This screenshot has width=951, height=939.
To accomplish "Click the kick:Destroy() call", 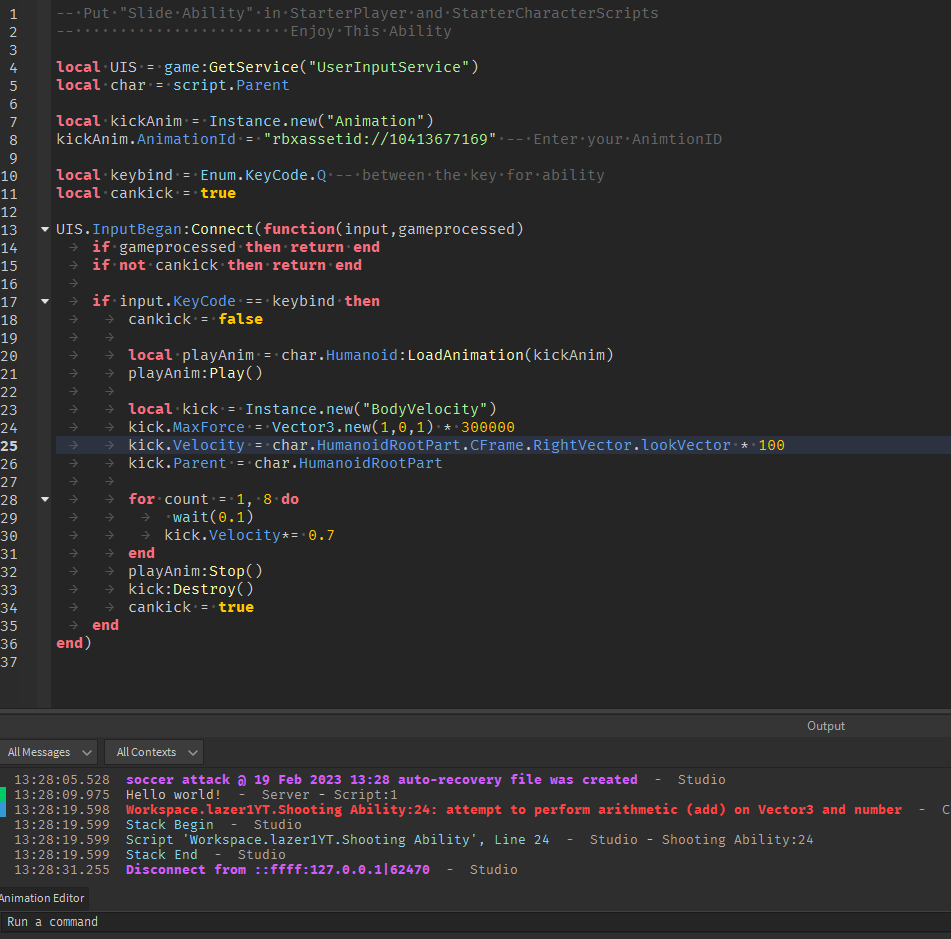I will click(190, 590).
